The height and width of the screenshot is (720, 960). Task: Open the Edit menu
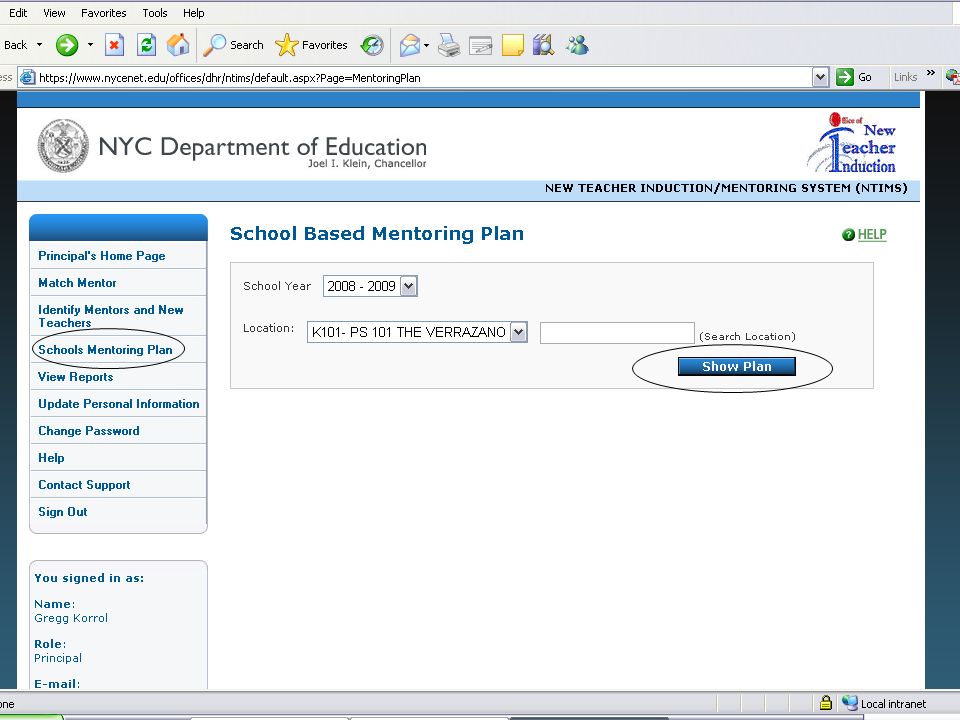pos(18,13)
